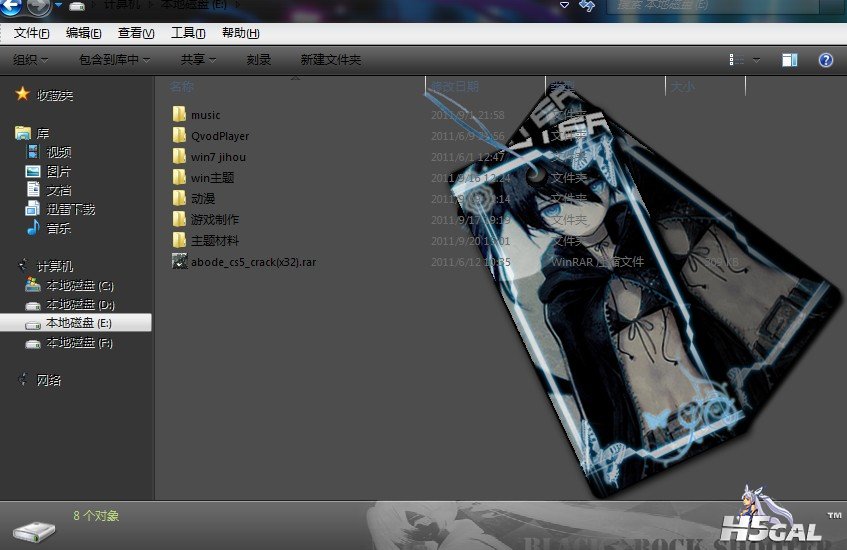Select 本地磁盘 (D:) drive
Image resolution: width=847 pixels, height=550 pixels.
(x=80, y=304)
